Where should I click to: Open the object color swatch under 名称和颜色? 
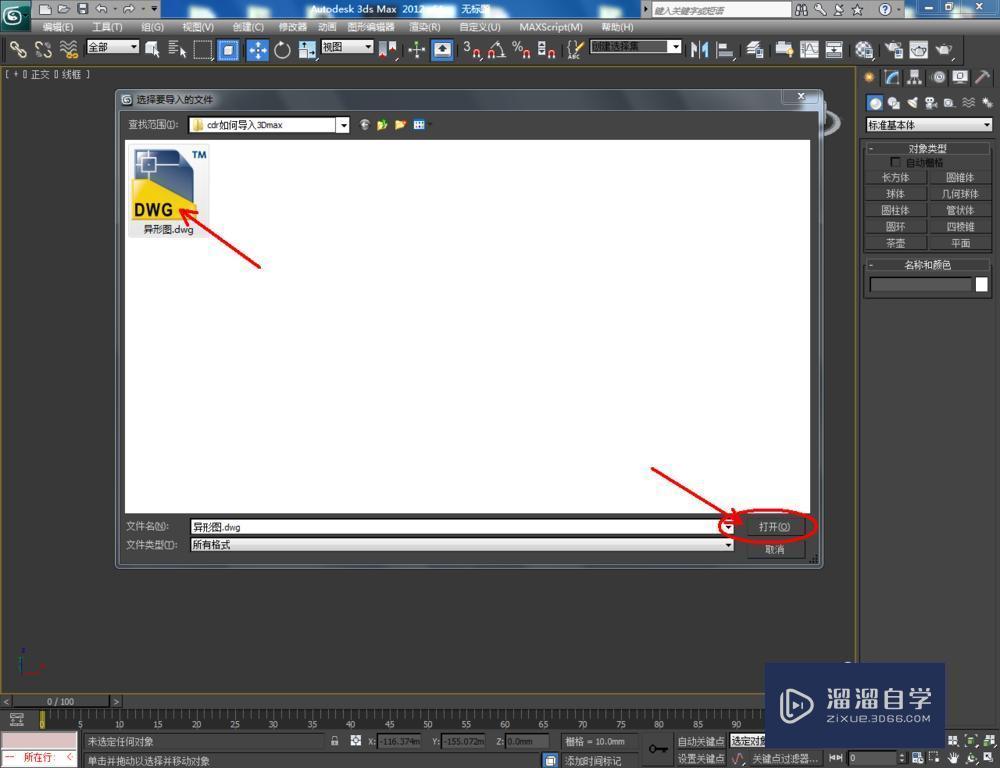coord(981,284)
